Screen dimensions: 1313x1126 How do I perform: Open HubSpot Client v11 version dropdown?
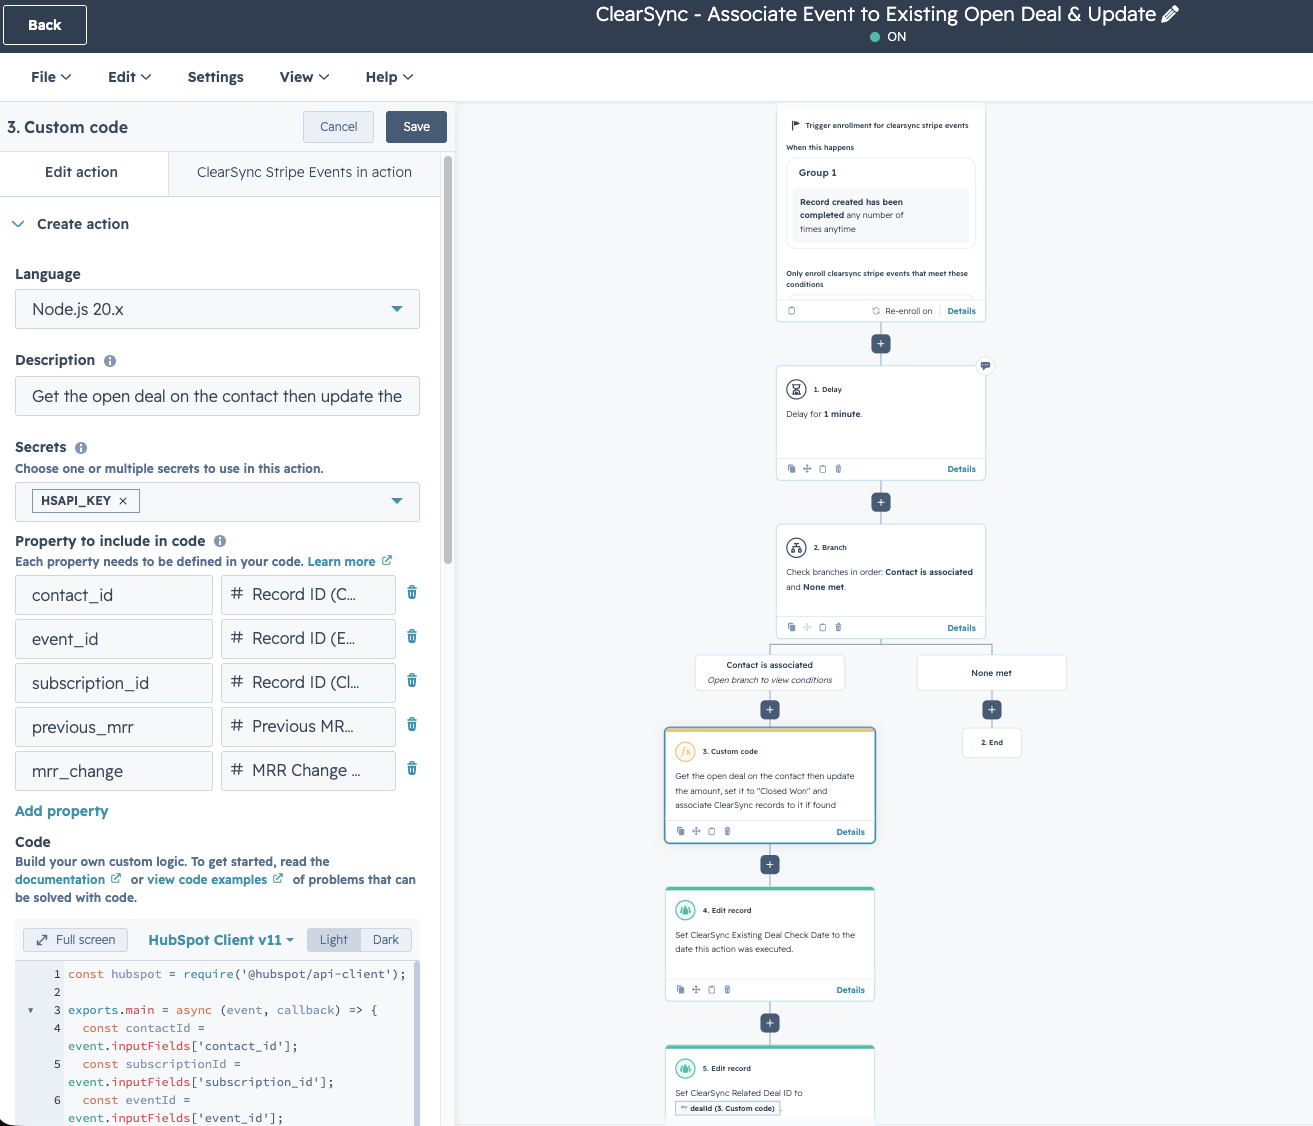(x=221, y=940)
